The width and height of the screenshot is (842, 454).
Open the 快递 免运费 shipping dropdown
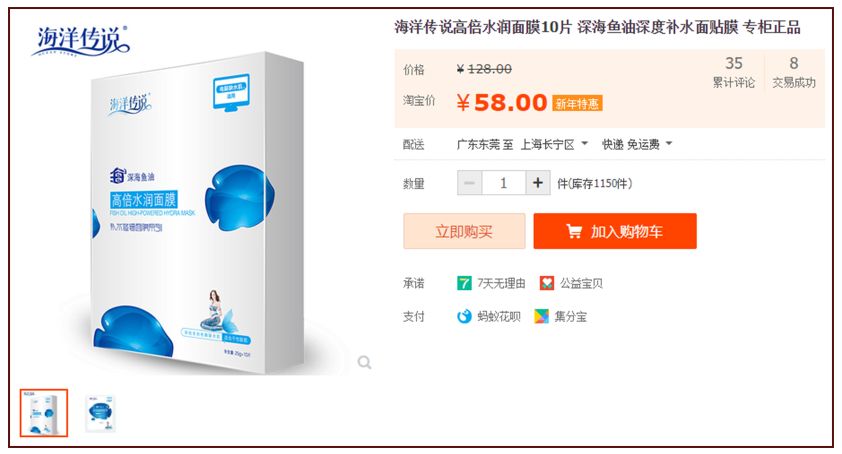click(x=669, y=143)
